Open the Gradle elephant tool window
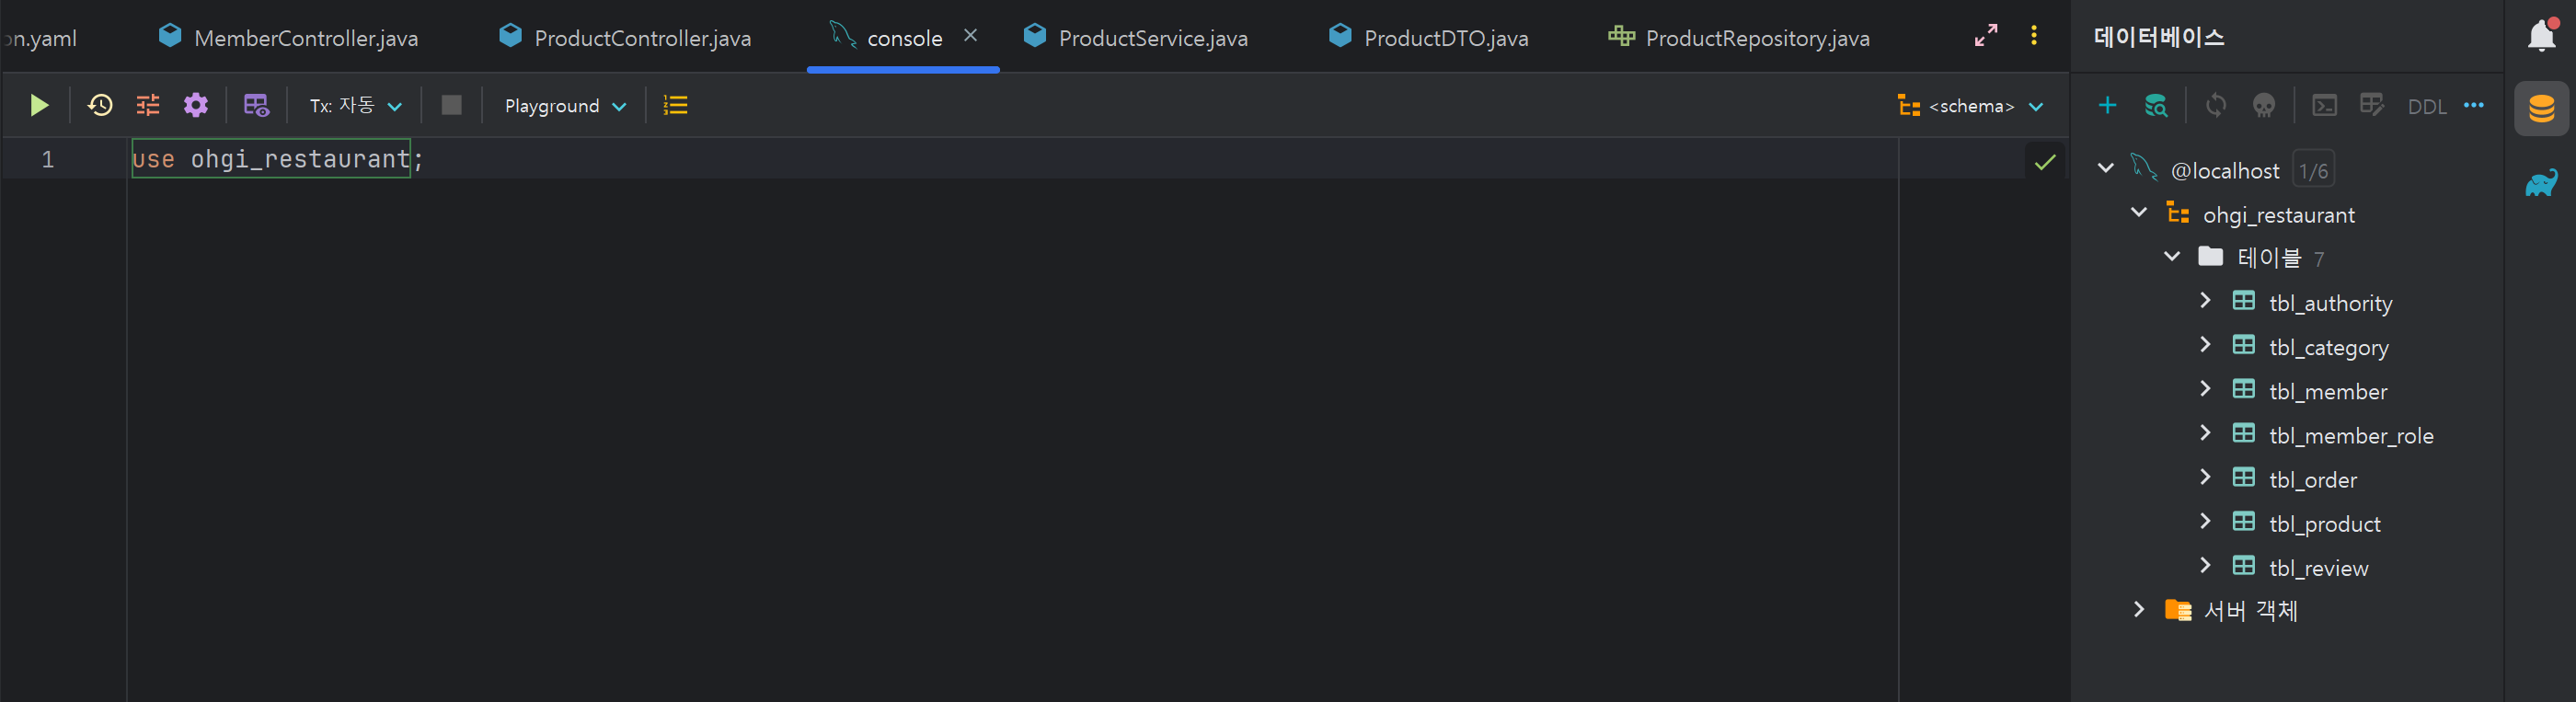The width and height of the screenshot is (2576, 702). point(2541,182)
